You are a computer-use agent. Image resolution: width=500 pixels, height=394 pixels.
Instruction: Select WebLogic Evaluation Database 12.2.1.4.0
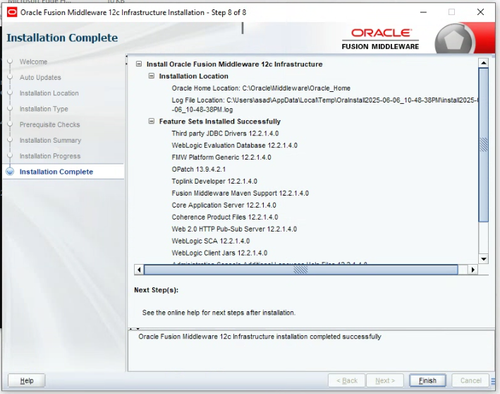click(x=235, y=145)
